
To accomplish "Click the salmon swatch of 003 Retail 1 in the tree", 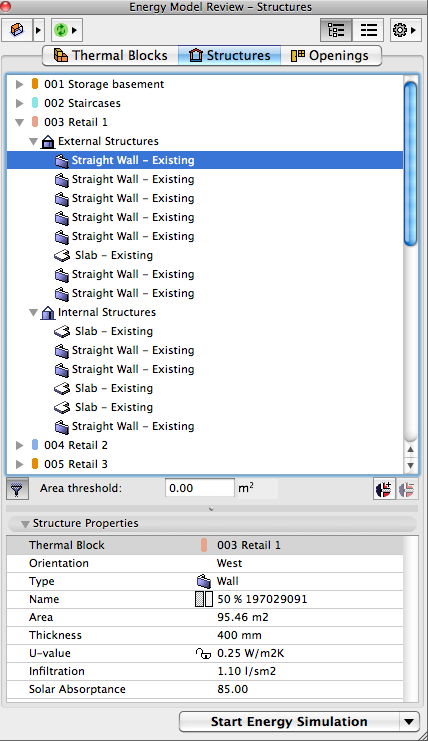I will pos(34,122).
